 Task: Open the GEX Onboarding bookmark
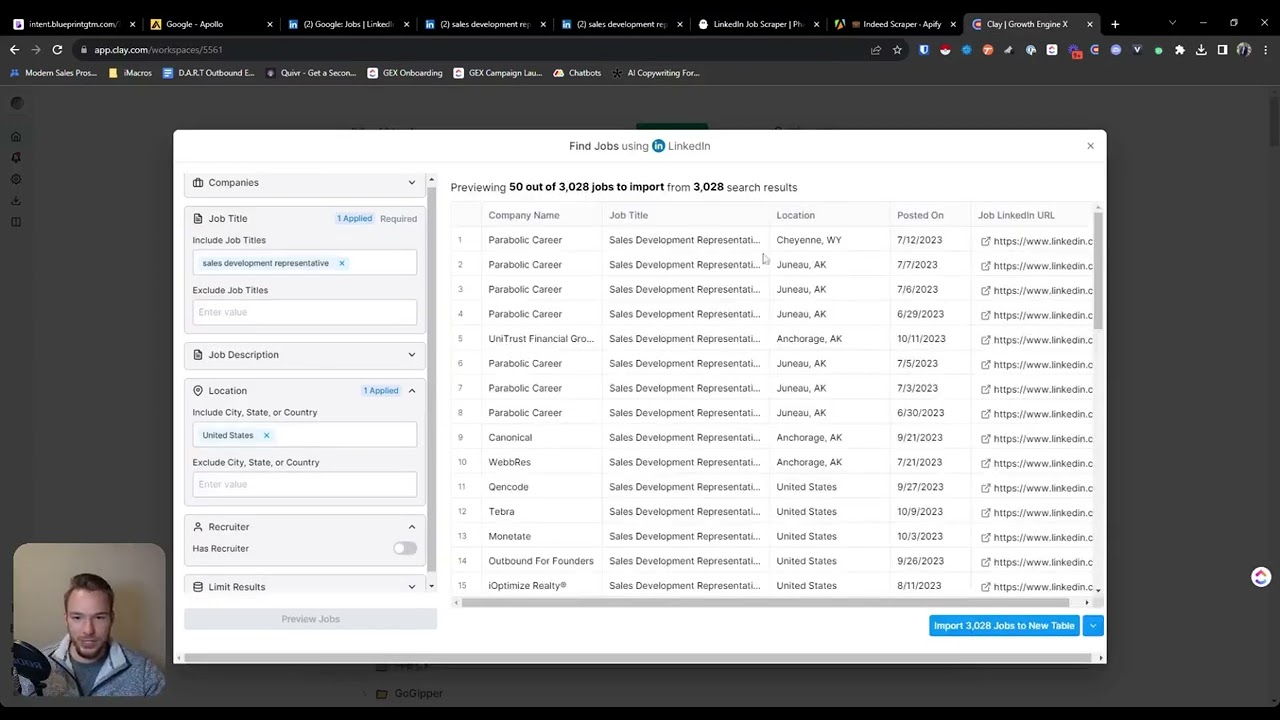click(x=405, y=73)
